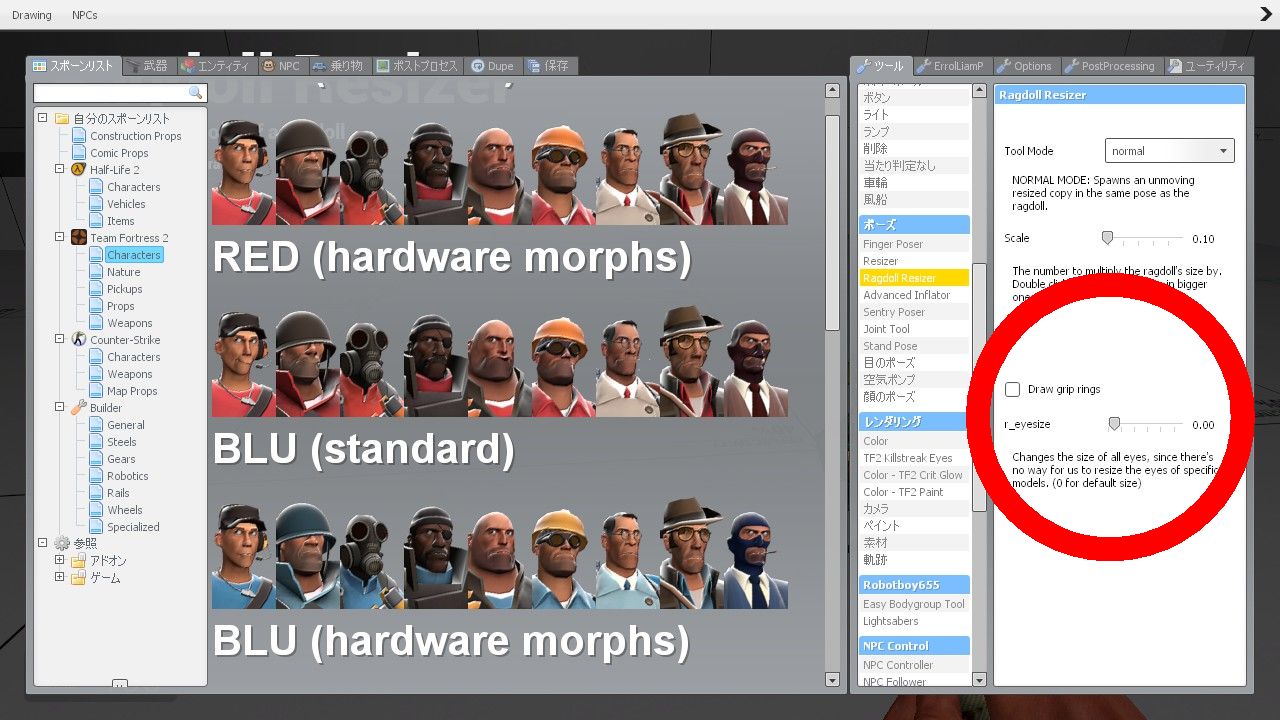Open the Comic Props spawnlist
Viewport: 1280px width, 720px height.
[x=119, y=153]
